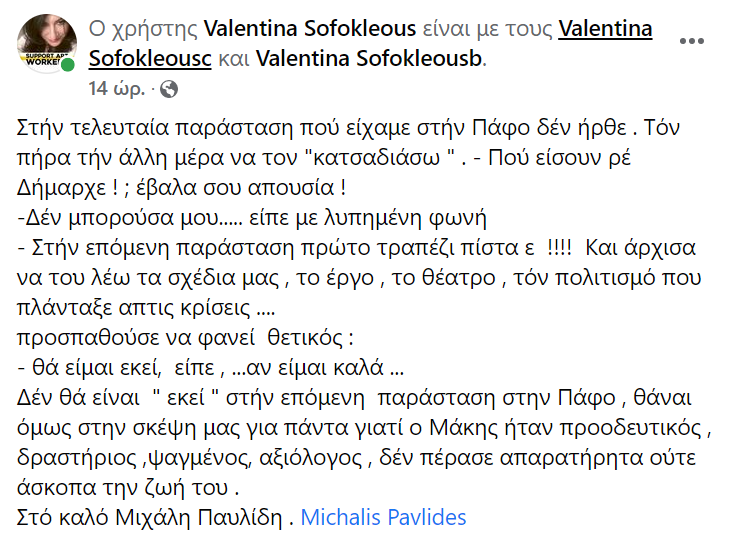Click the header text Ο χρήστης
The height and width of the screenshot is (542, 733).
click(144, 29)
